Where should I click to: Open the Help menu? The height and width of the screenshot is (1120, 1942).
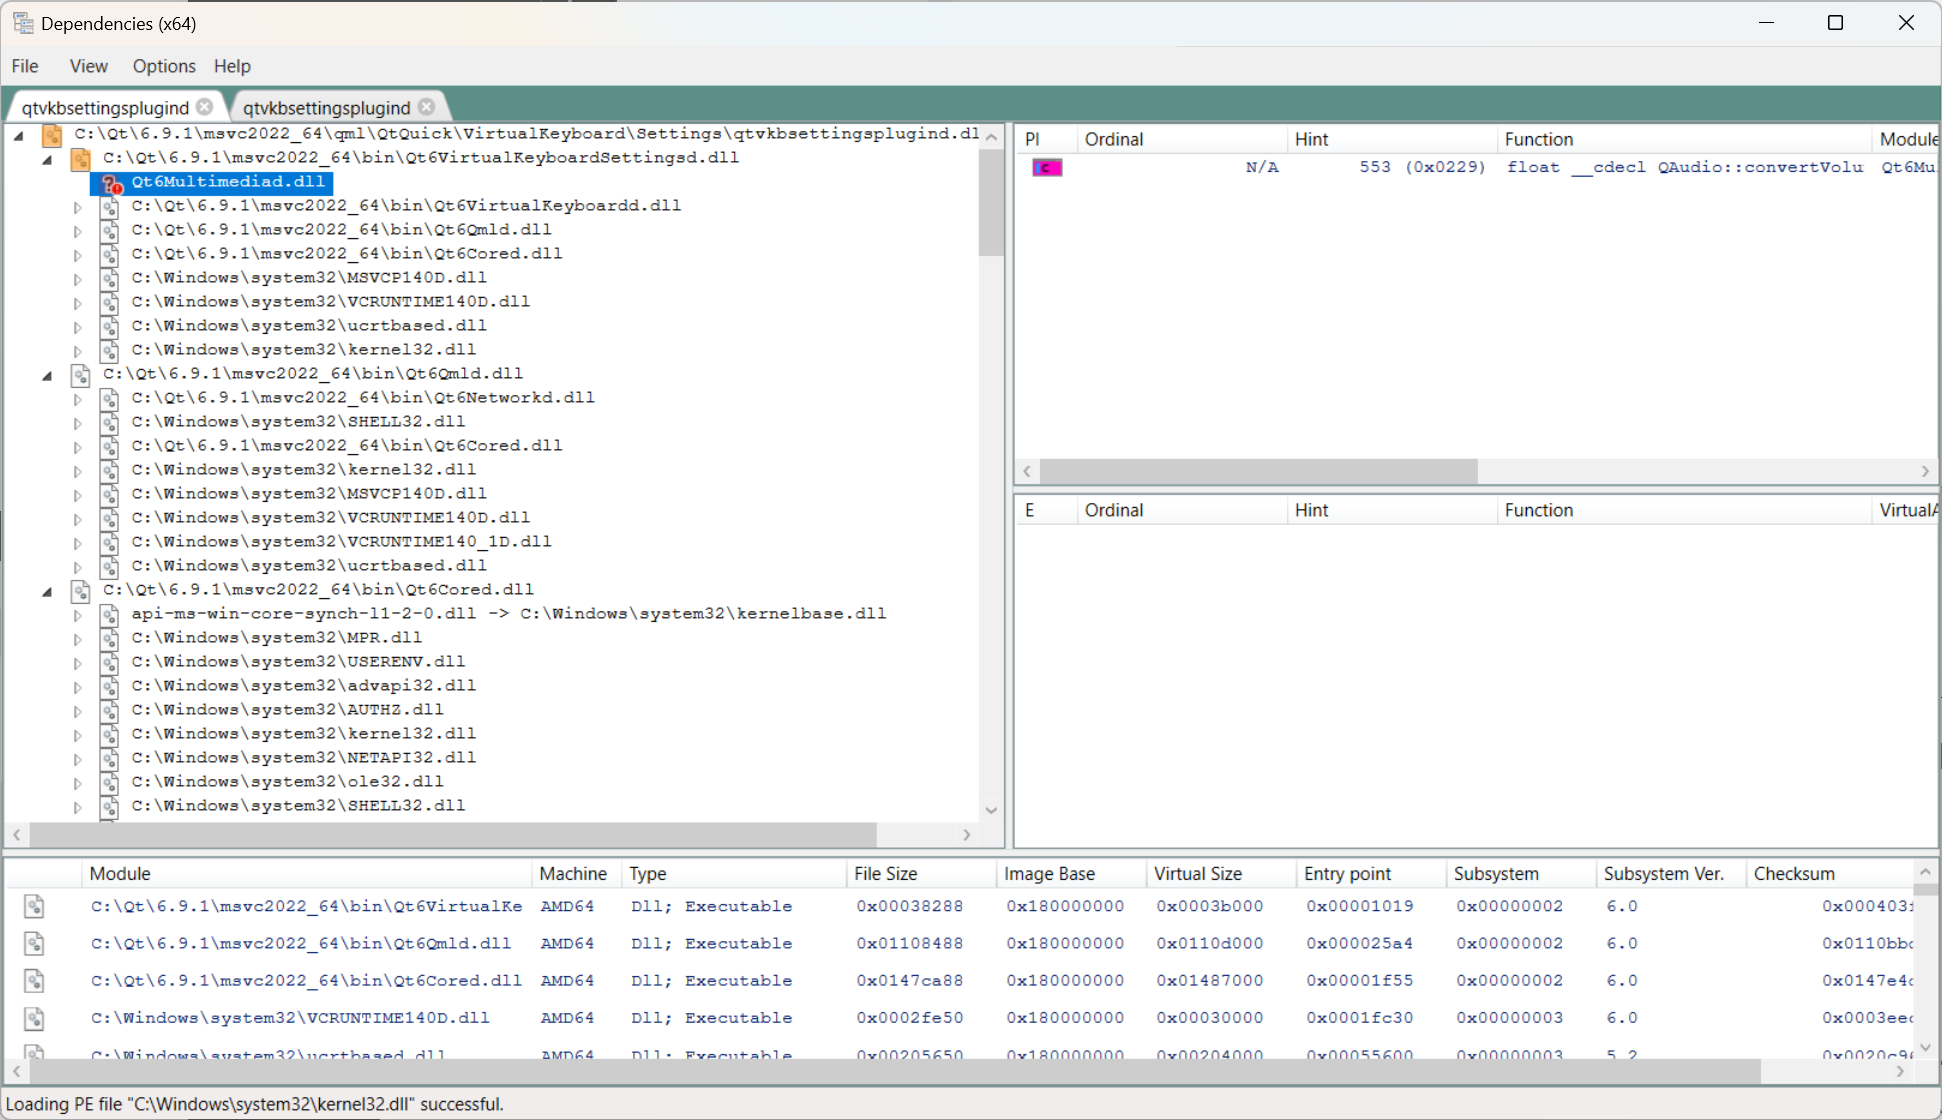pos(232,66)
